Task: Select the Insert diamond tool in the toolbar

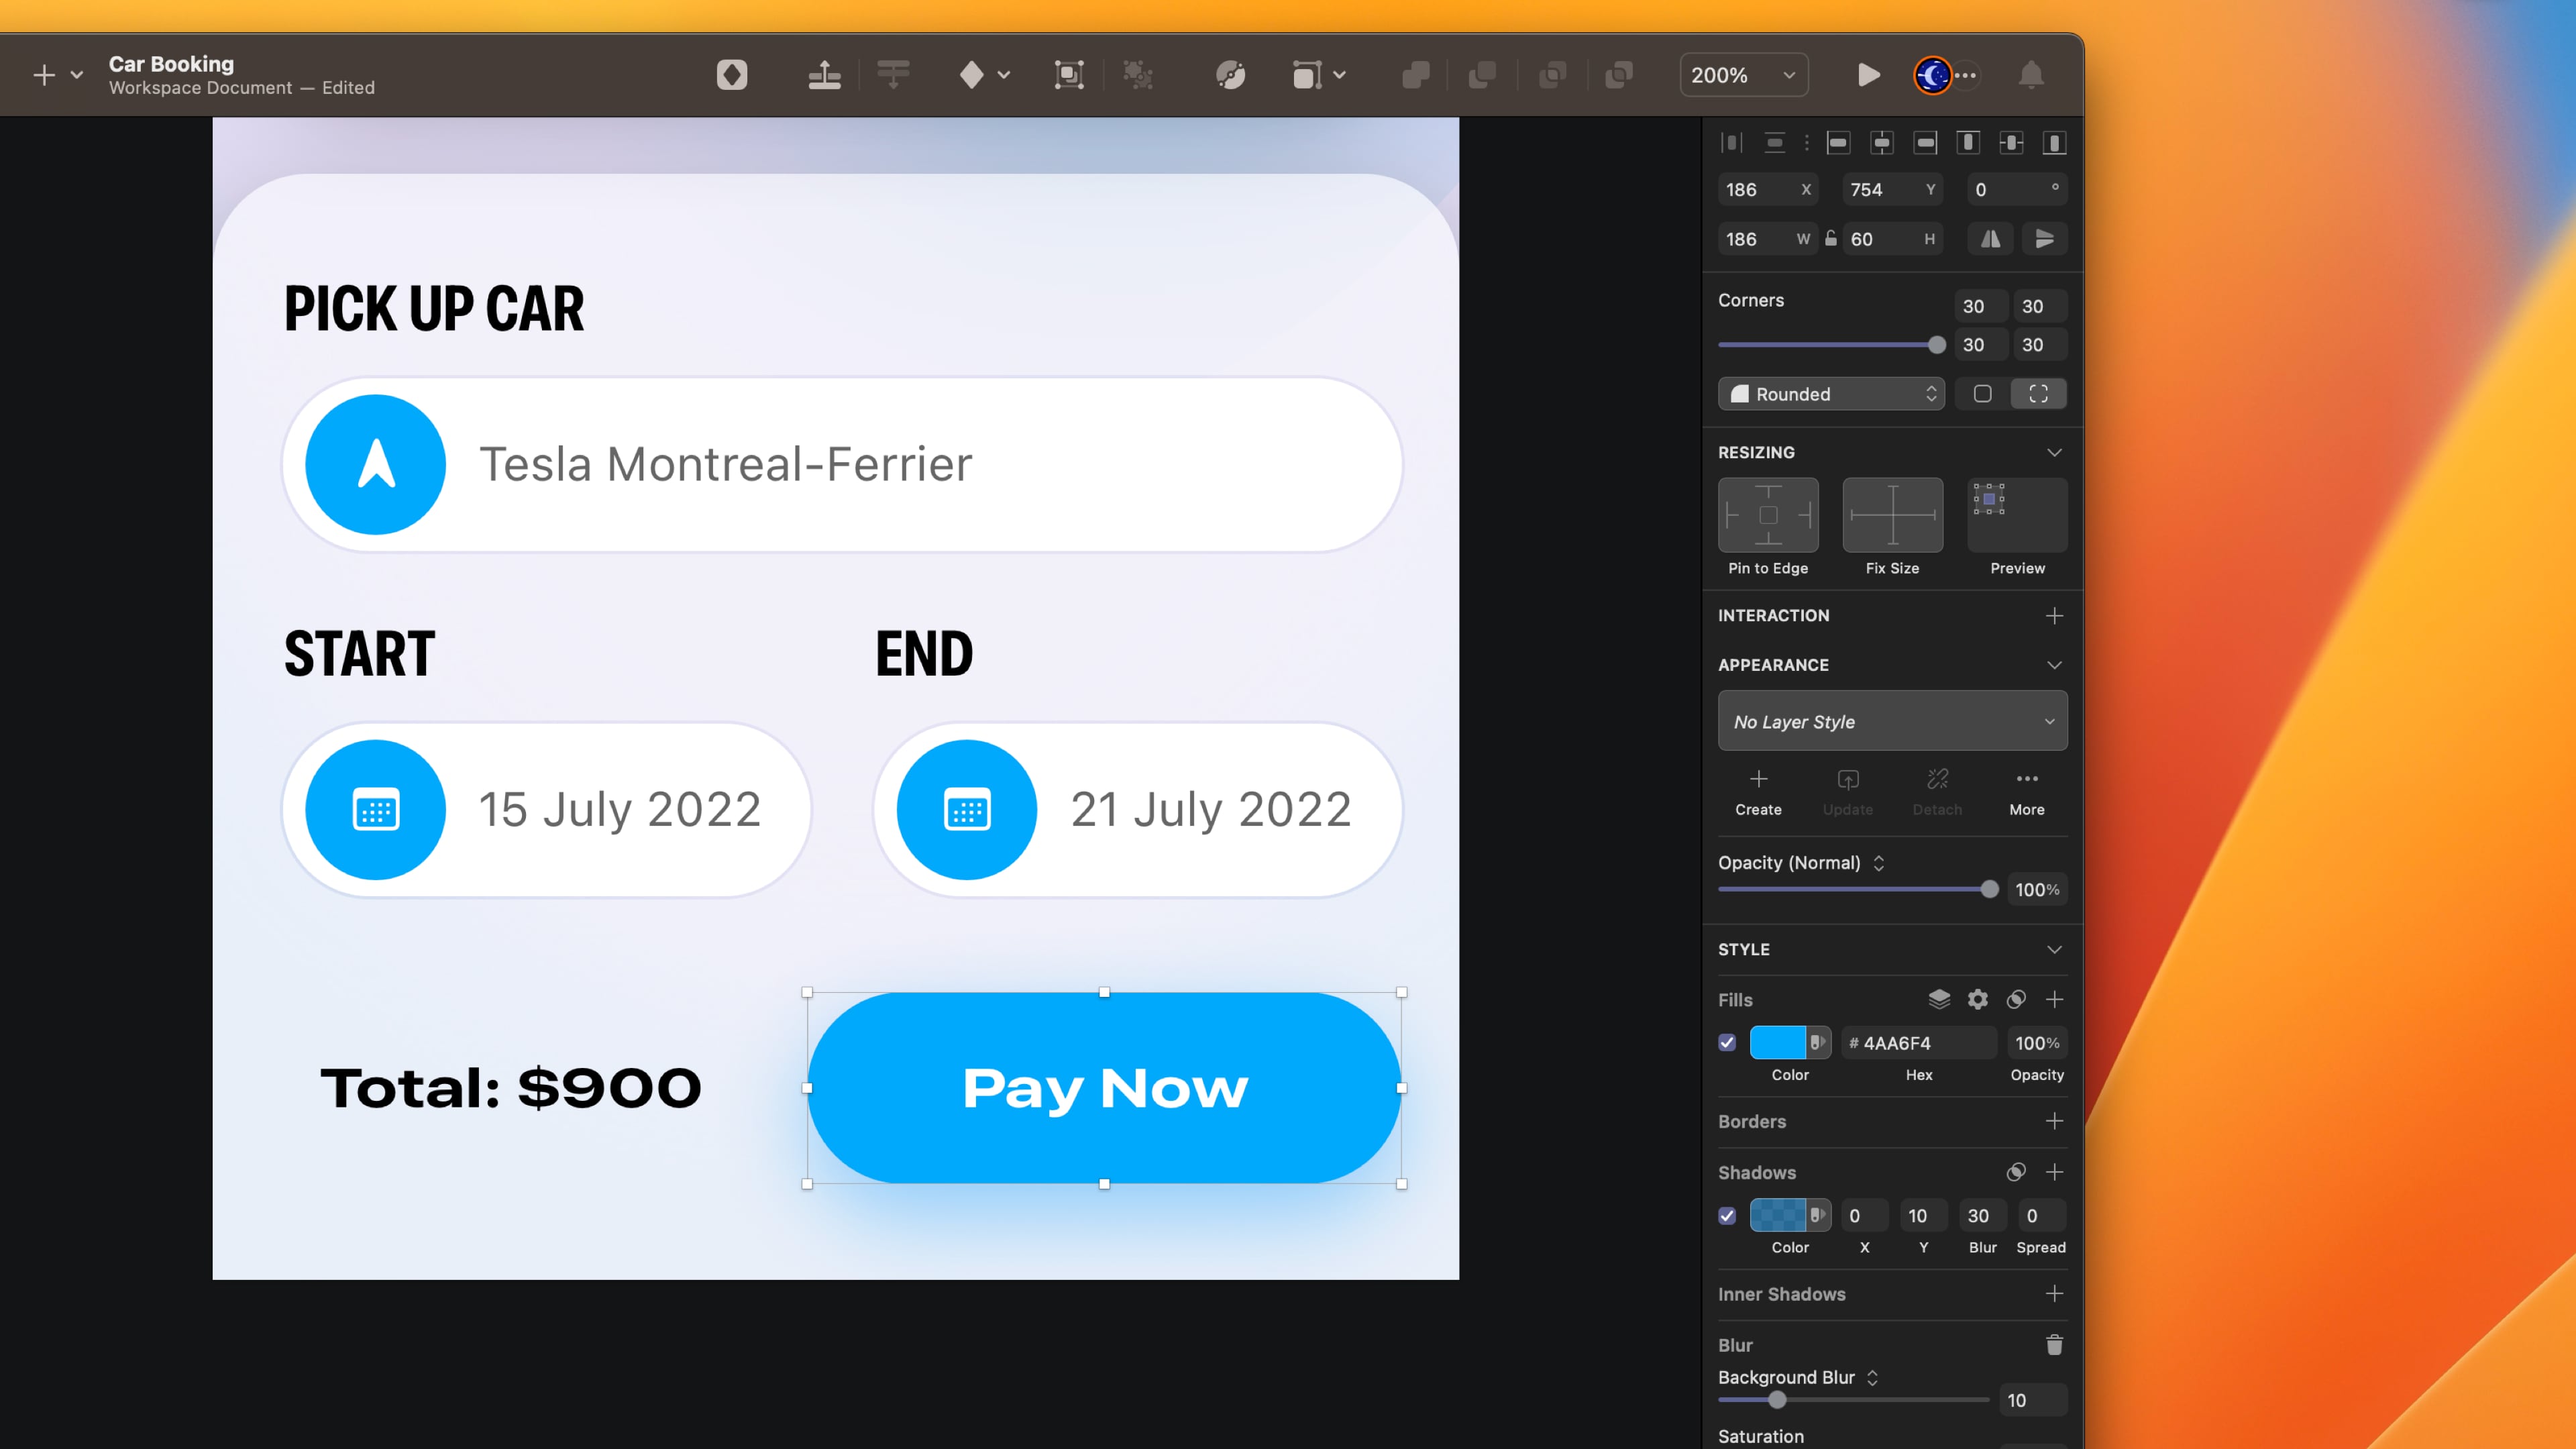Action: pyautogui.click(x=973, y=75)
